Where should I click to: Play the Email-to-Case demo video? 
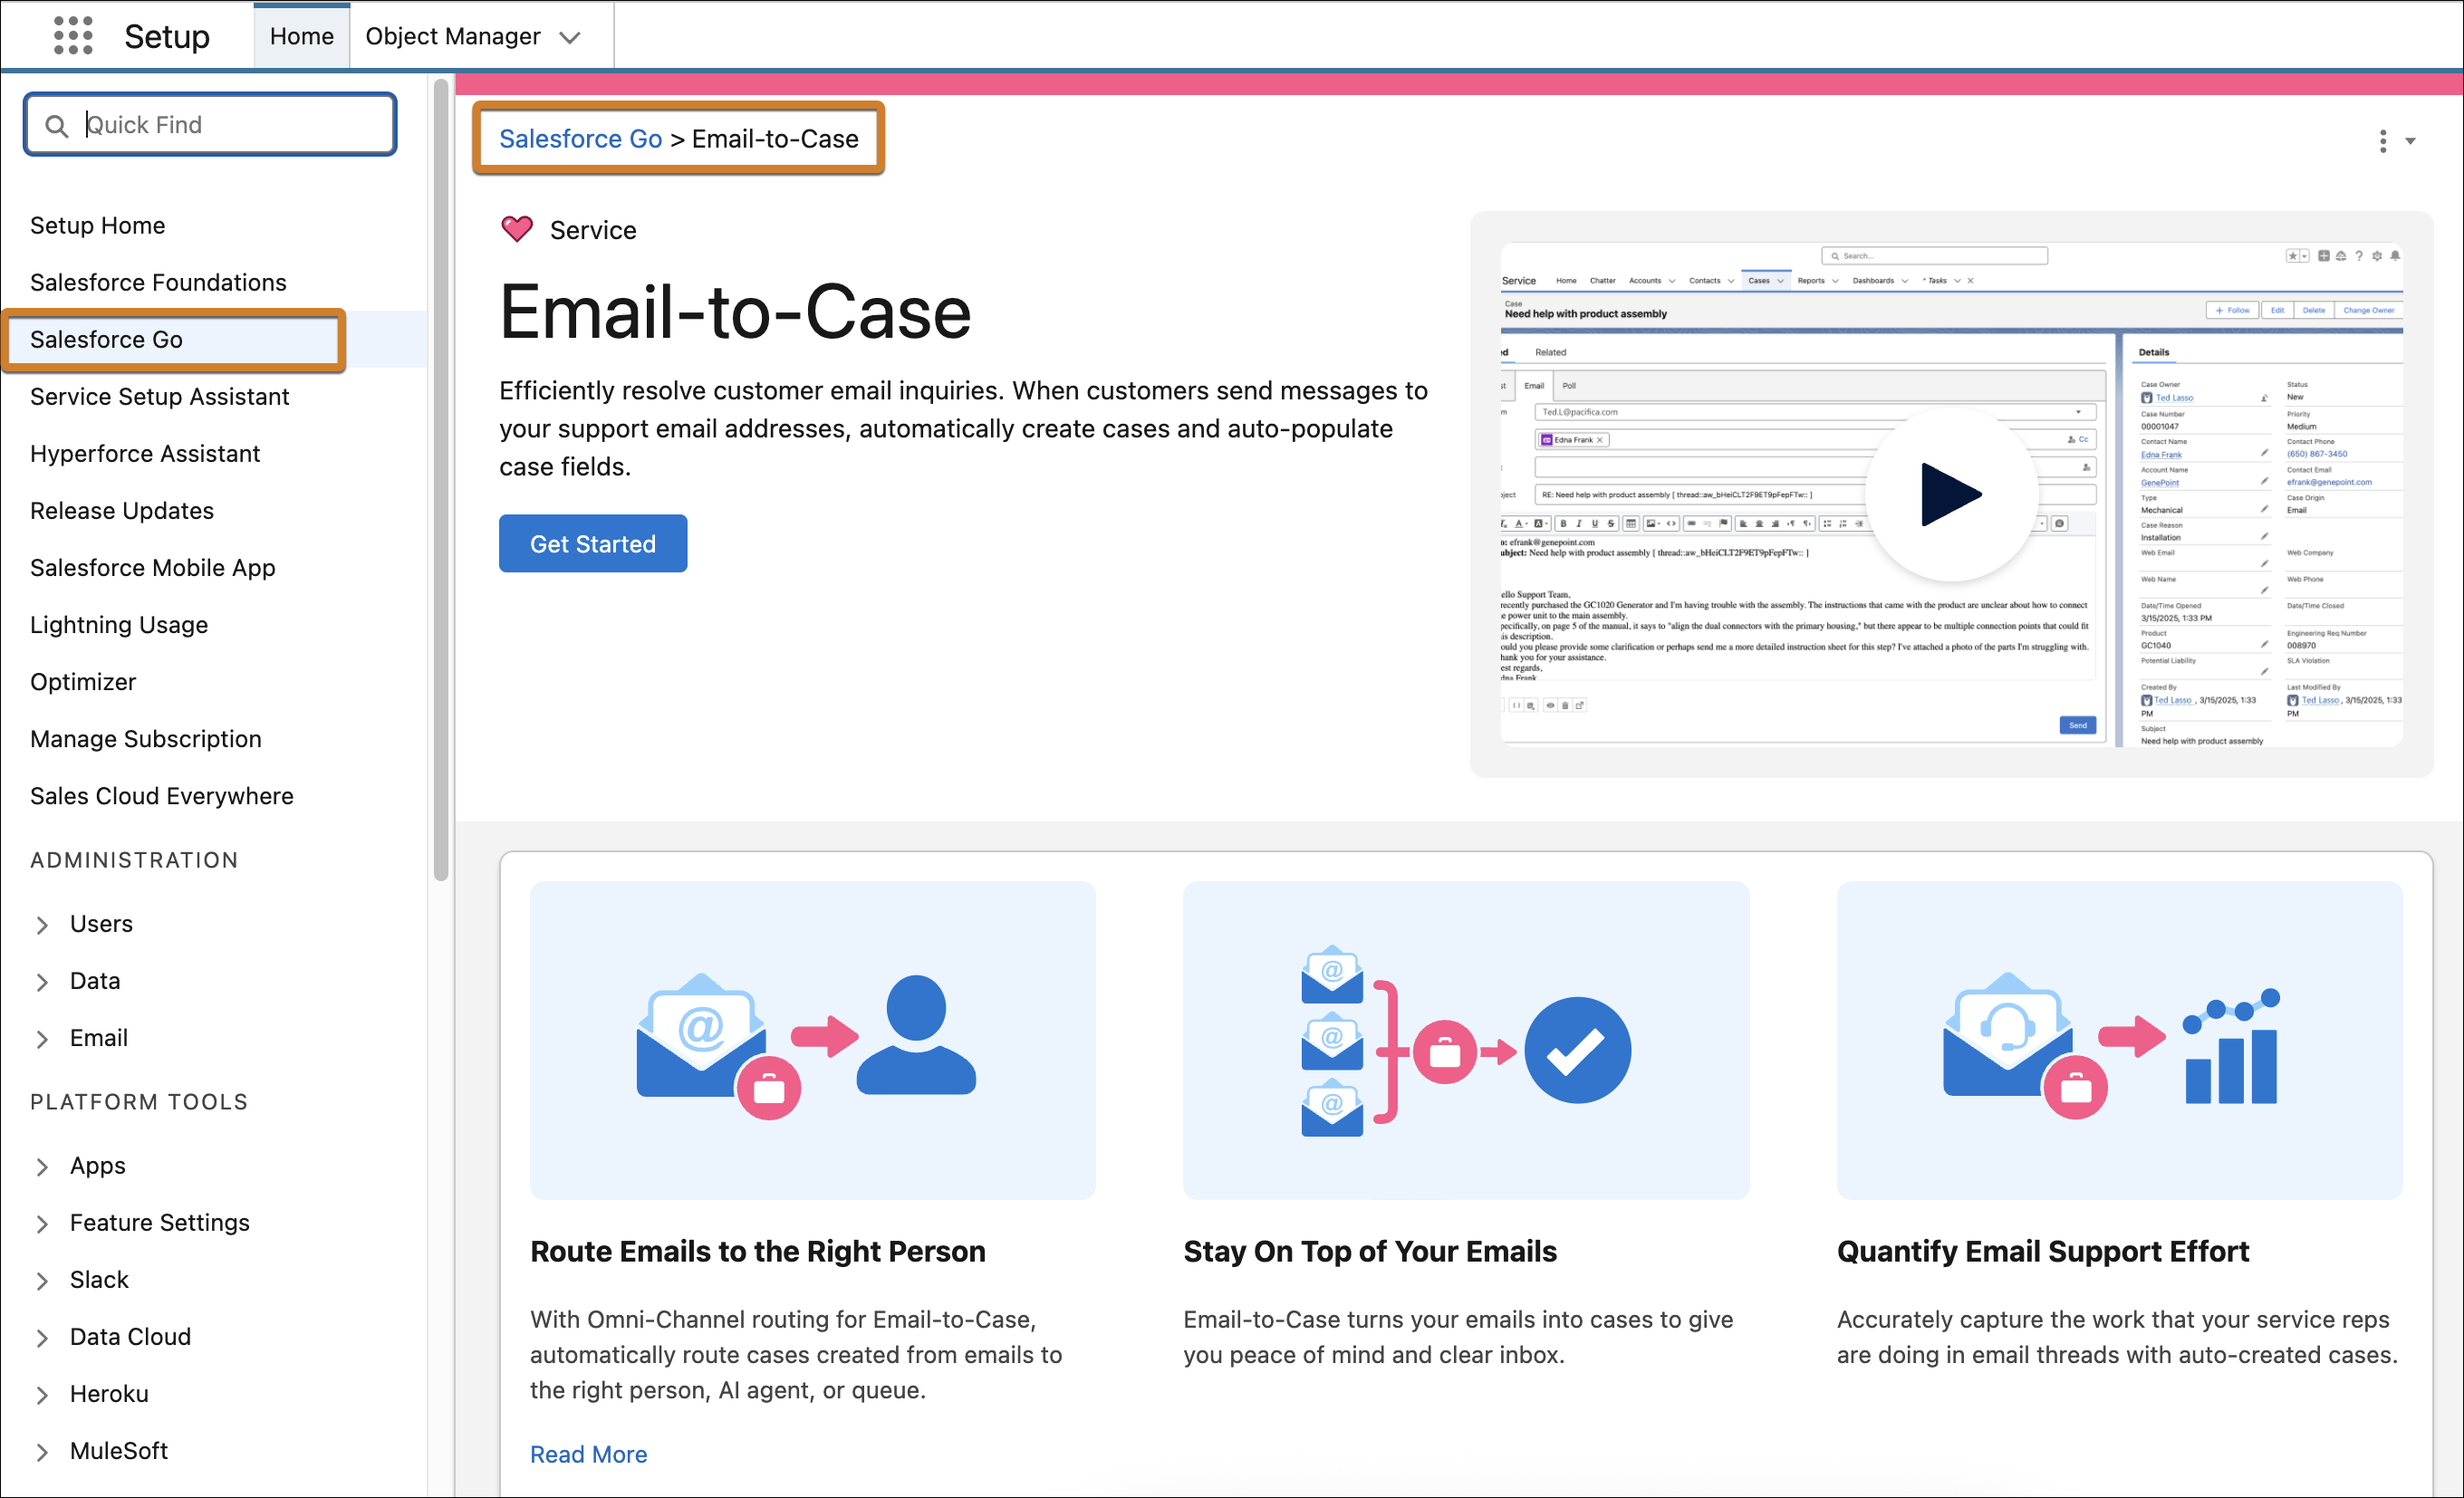click(x=1951, y=494)
